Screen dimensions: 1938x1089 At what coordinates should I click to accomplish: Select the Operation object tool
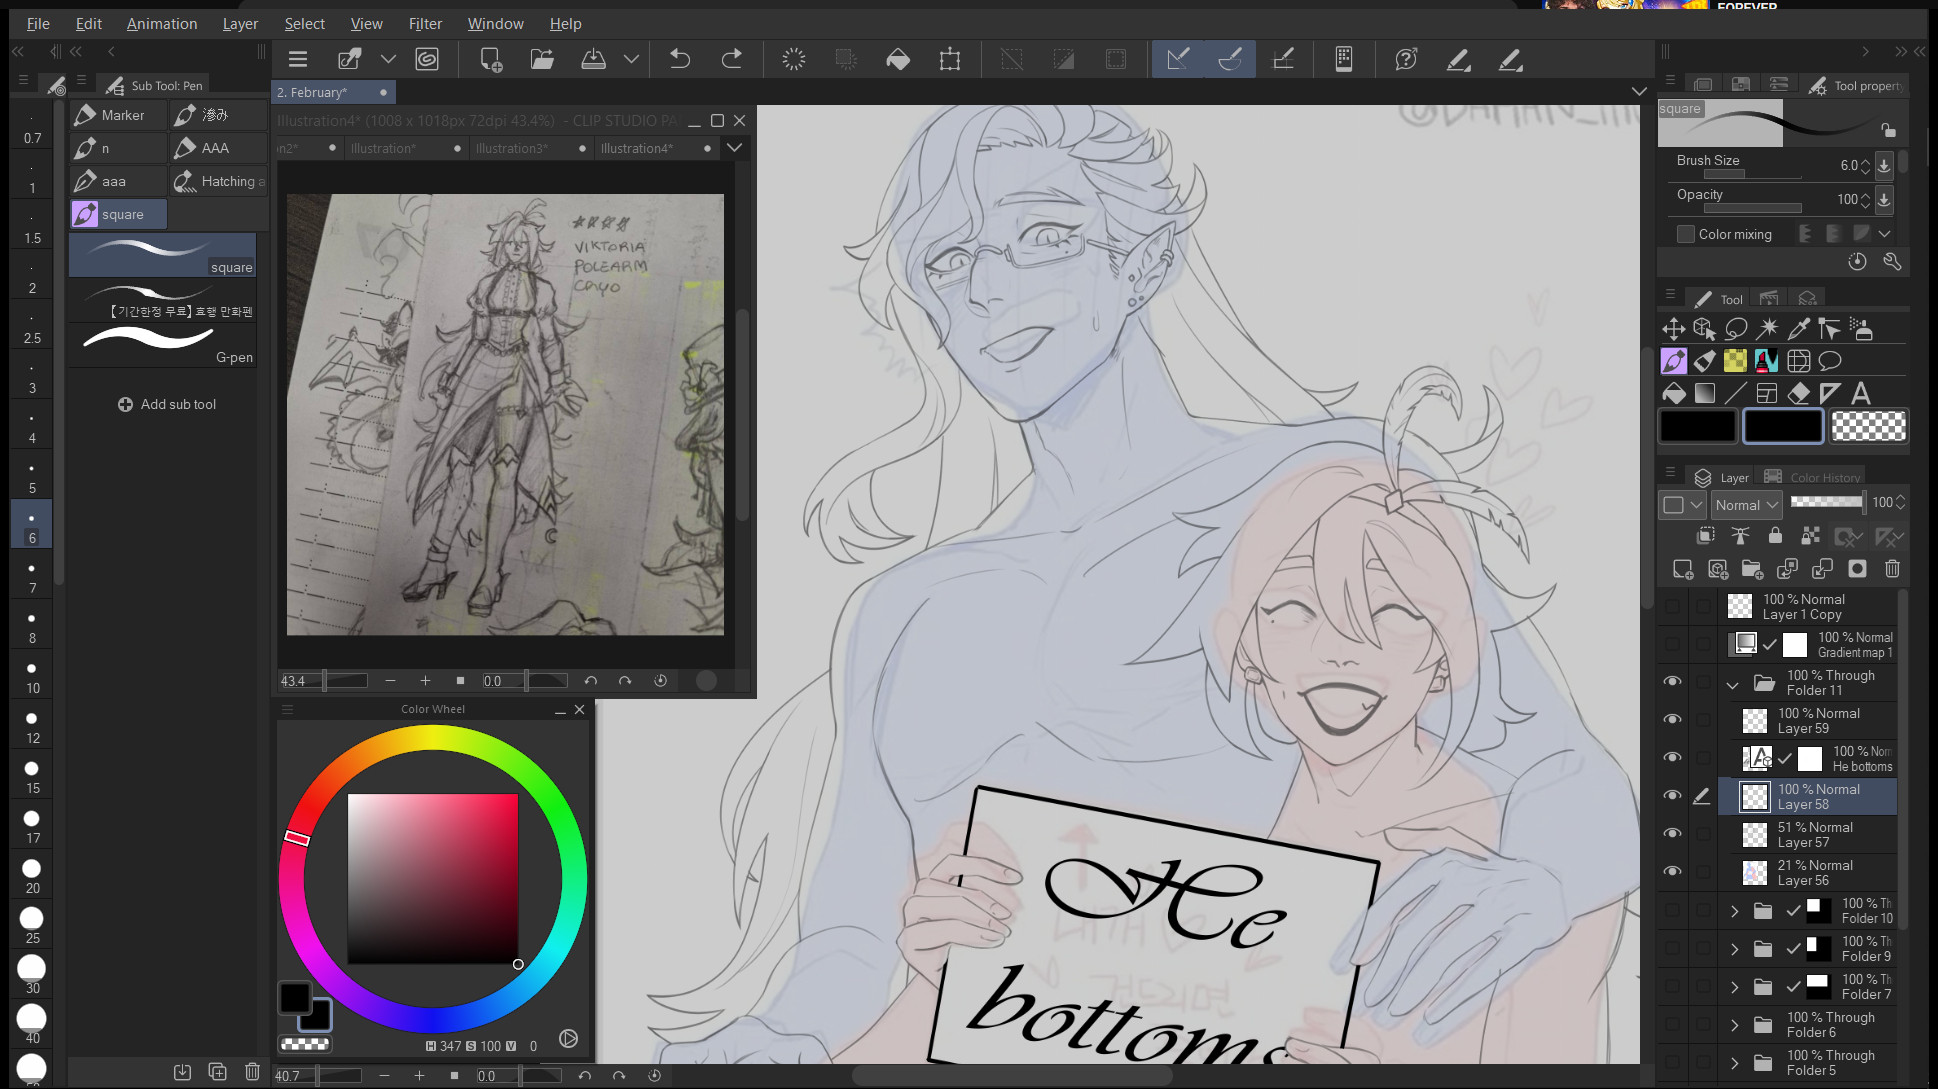(1705, 329)
